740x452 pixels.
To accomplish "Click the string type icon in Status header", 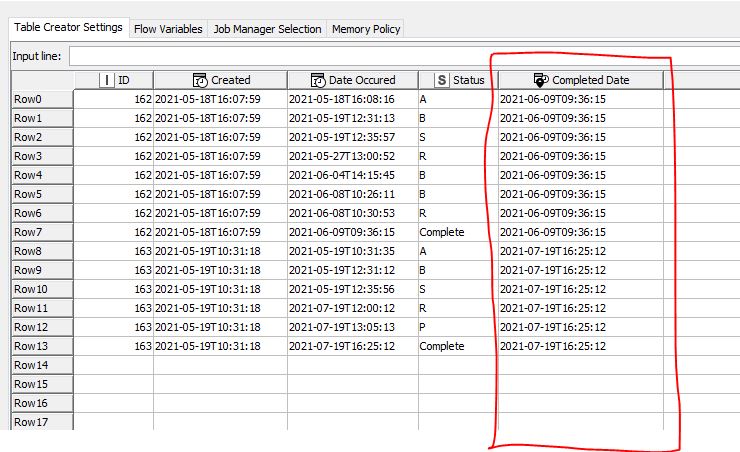I will 441,80.
